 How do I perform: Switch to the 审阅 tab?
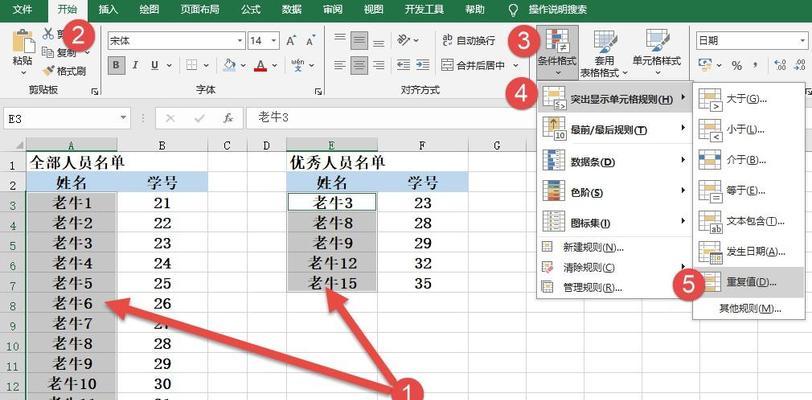332,9
